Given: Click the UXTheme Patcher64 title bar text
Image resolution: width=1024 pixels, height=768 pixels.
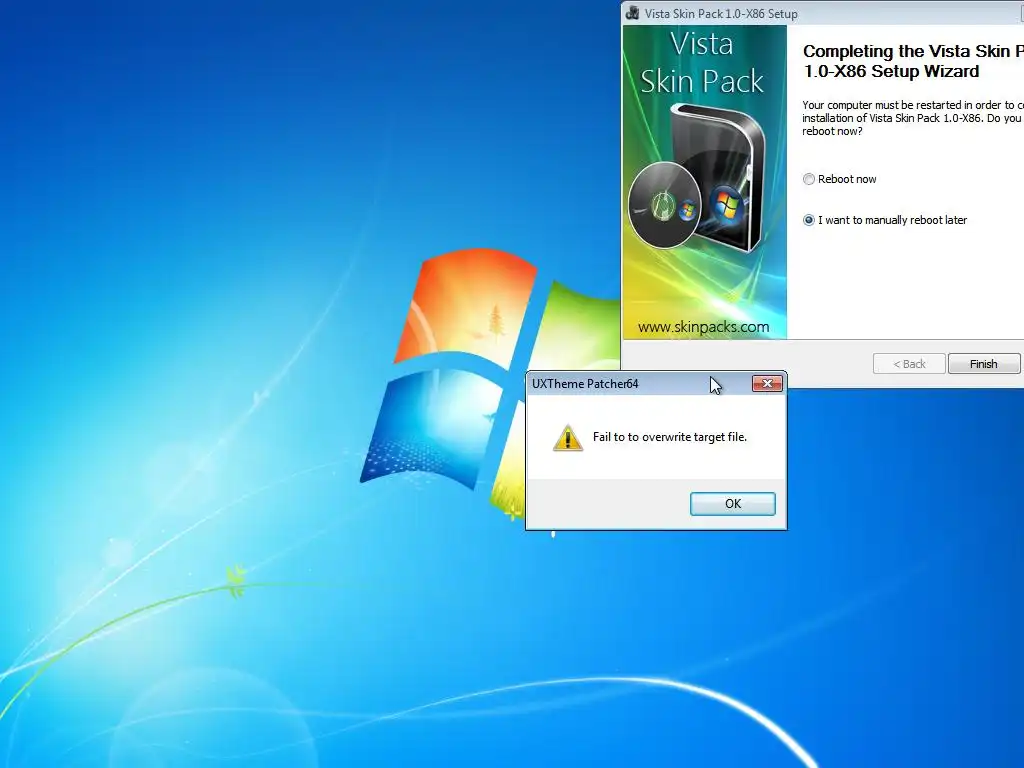Looking at the screenshot, I should pyautogui.click(x=585, y=383).
